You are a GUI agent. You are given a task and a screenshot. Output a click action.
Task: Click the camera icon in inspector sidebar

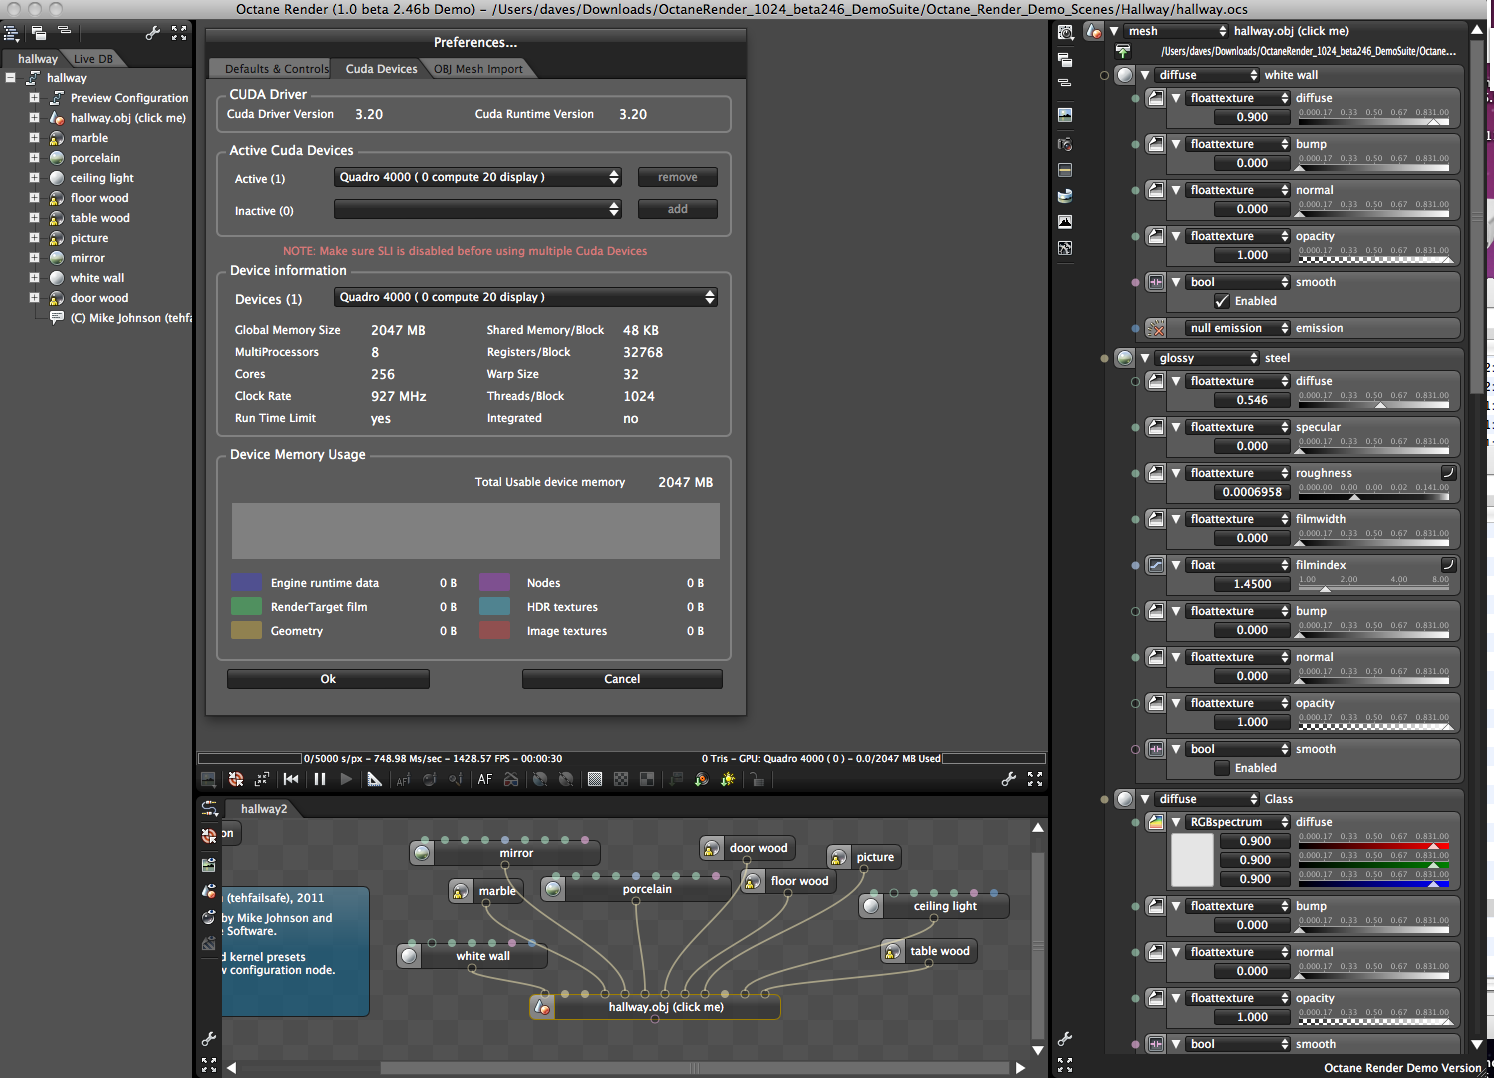coord(1065,144)
